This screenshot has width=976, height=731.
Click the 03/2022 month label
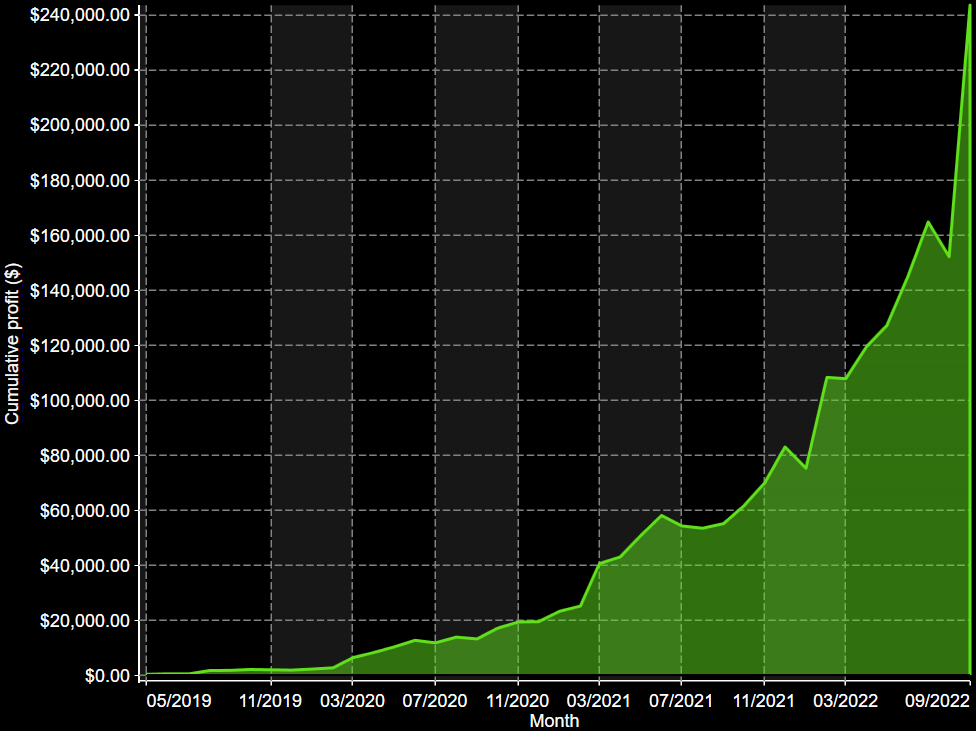click(x=845, y=701)
